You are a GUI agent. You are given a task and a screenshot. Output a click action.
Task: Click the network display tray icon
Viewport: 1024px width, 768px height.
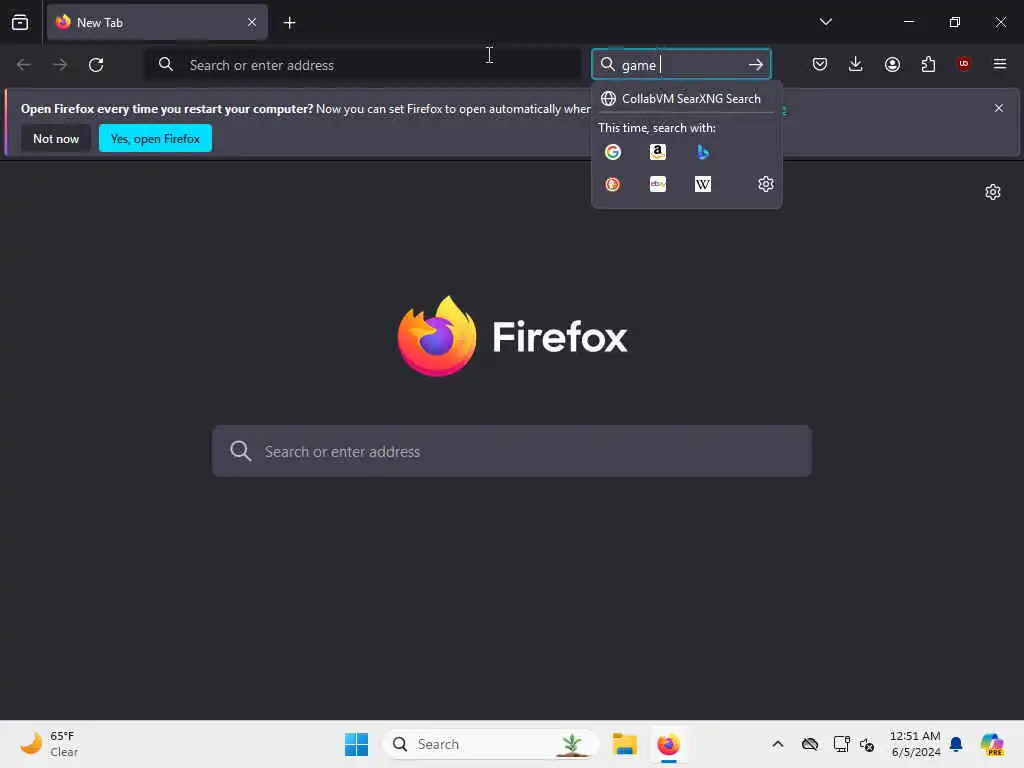pos(841,744)
